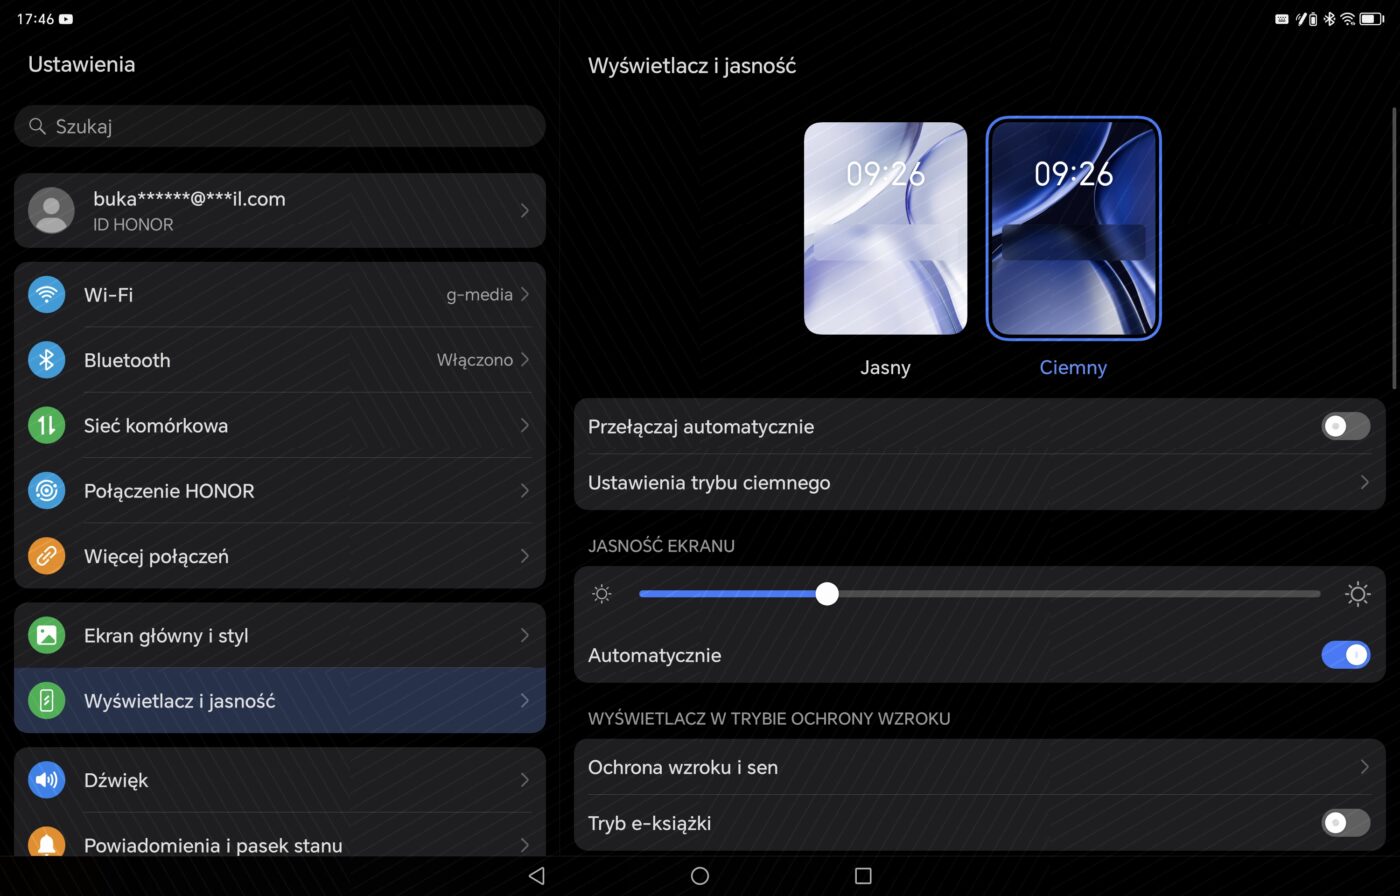This screenshot has width=1400, height=896.
Task: Tap the Wi-Fi settings icon
Action: (x=46, y=294)
